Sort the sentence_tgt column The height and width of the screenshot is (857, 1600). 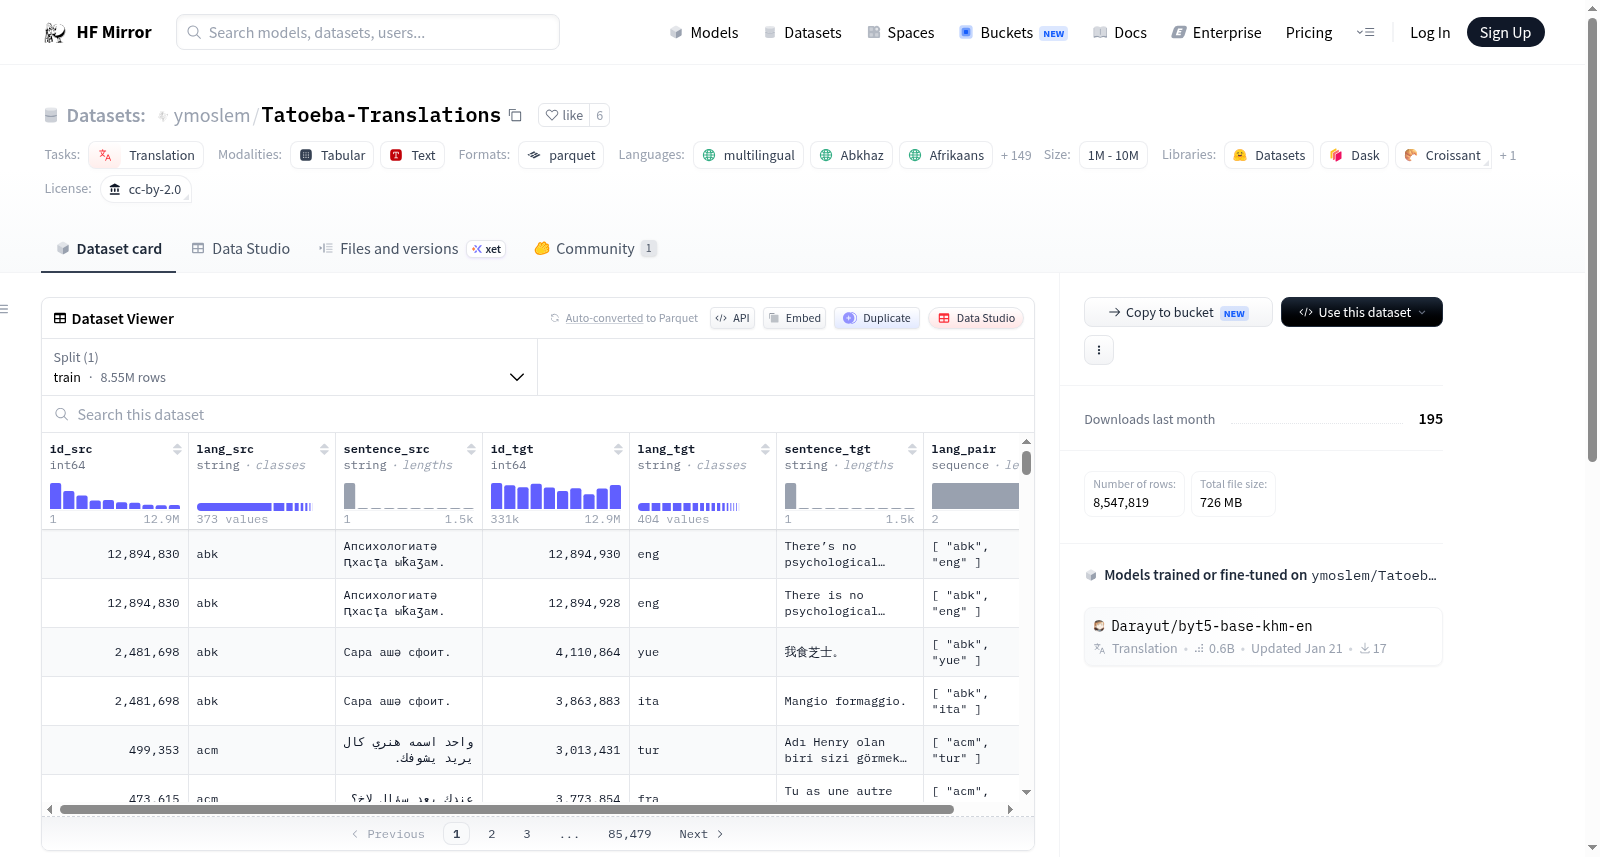[x=912, y=449]
